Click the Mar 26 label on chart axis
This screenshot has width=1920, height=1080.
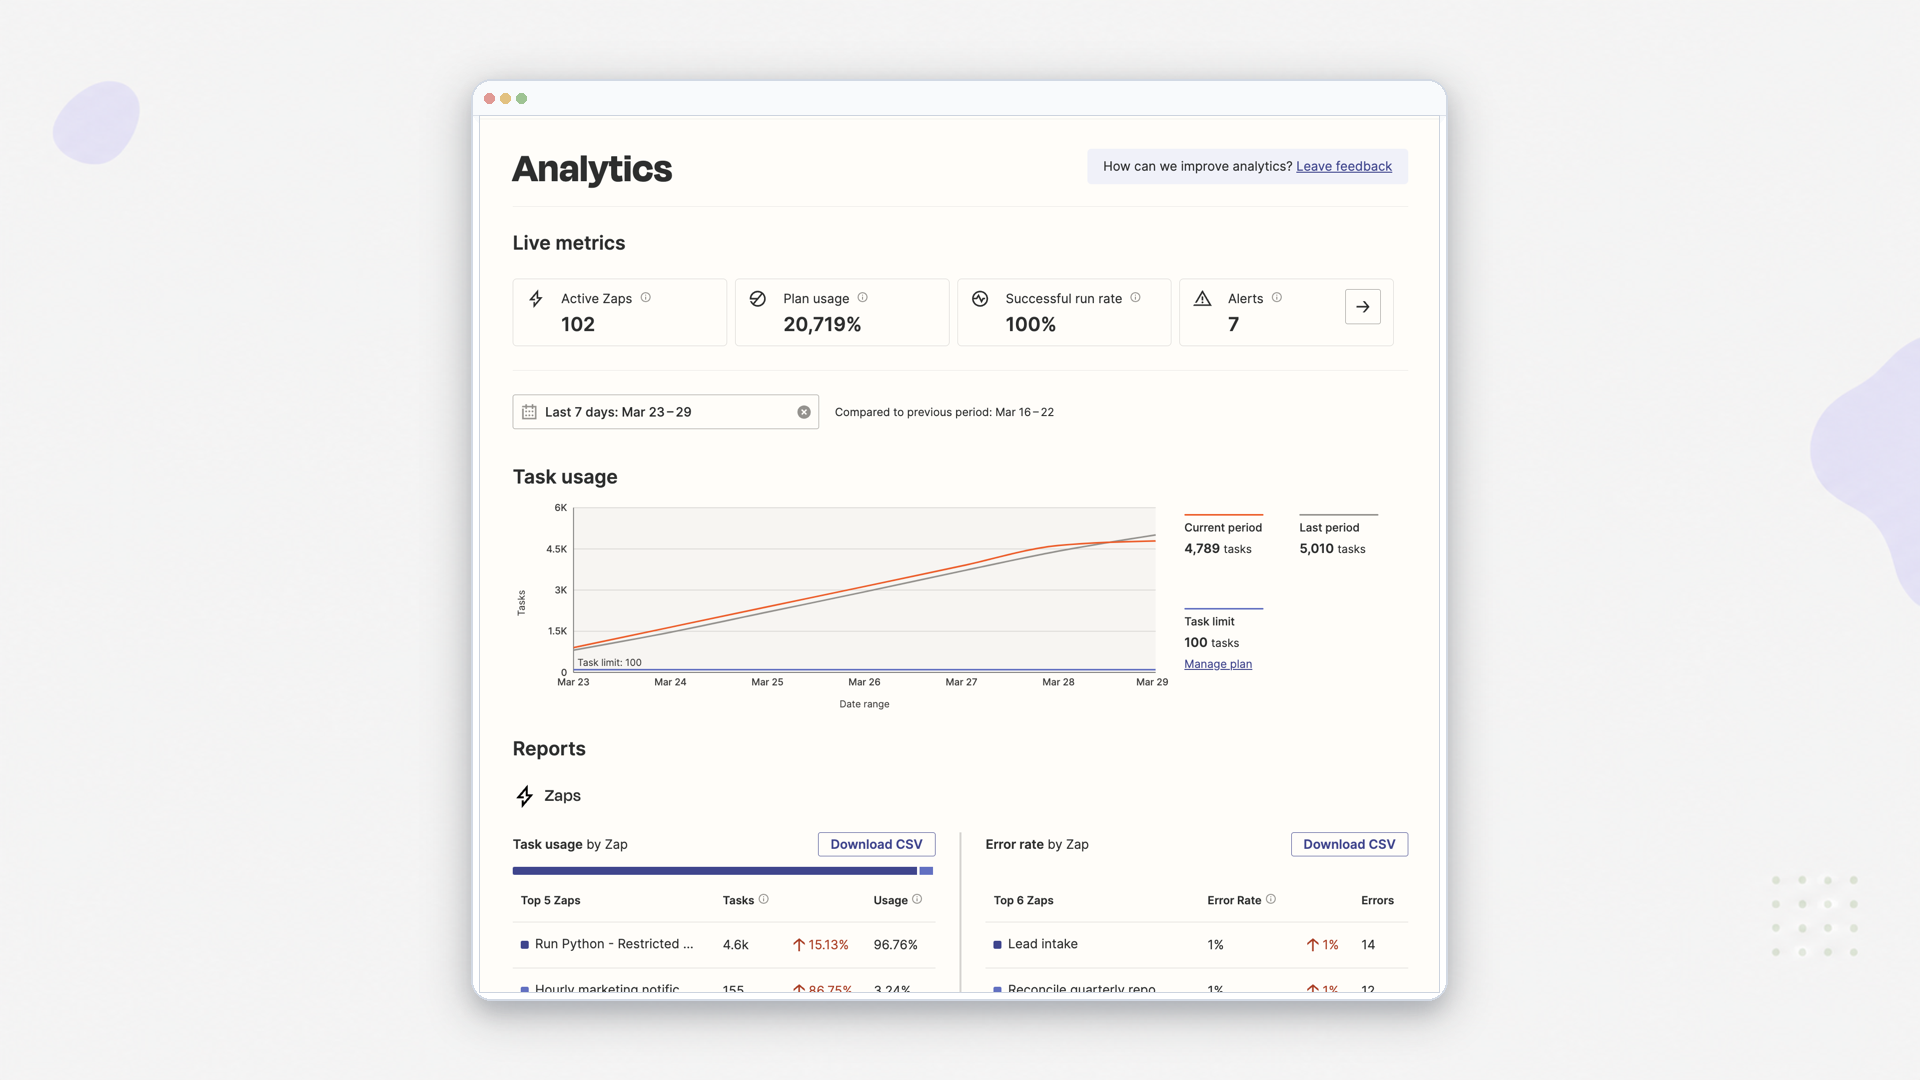864,682
